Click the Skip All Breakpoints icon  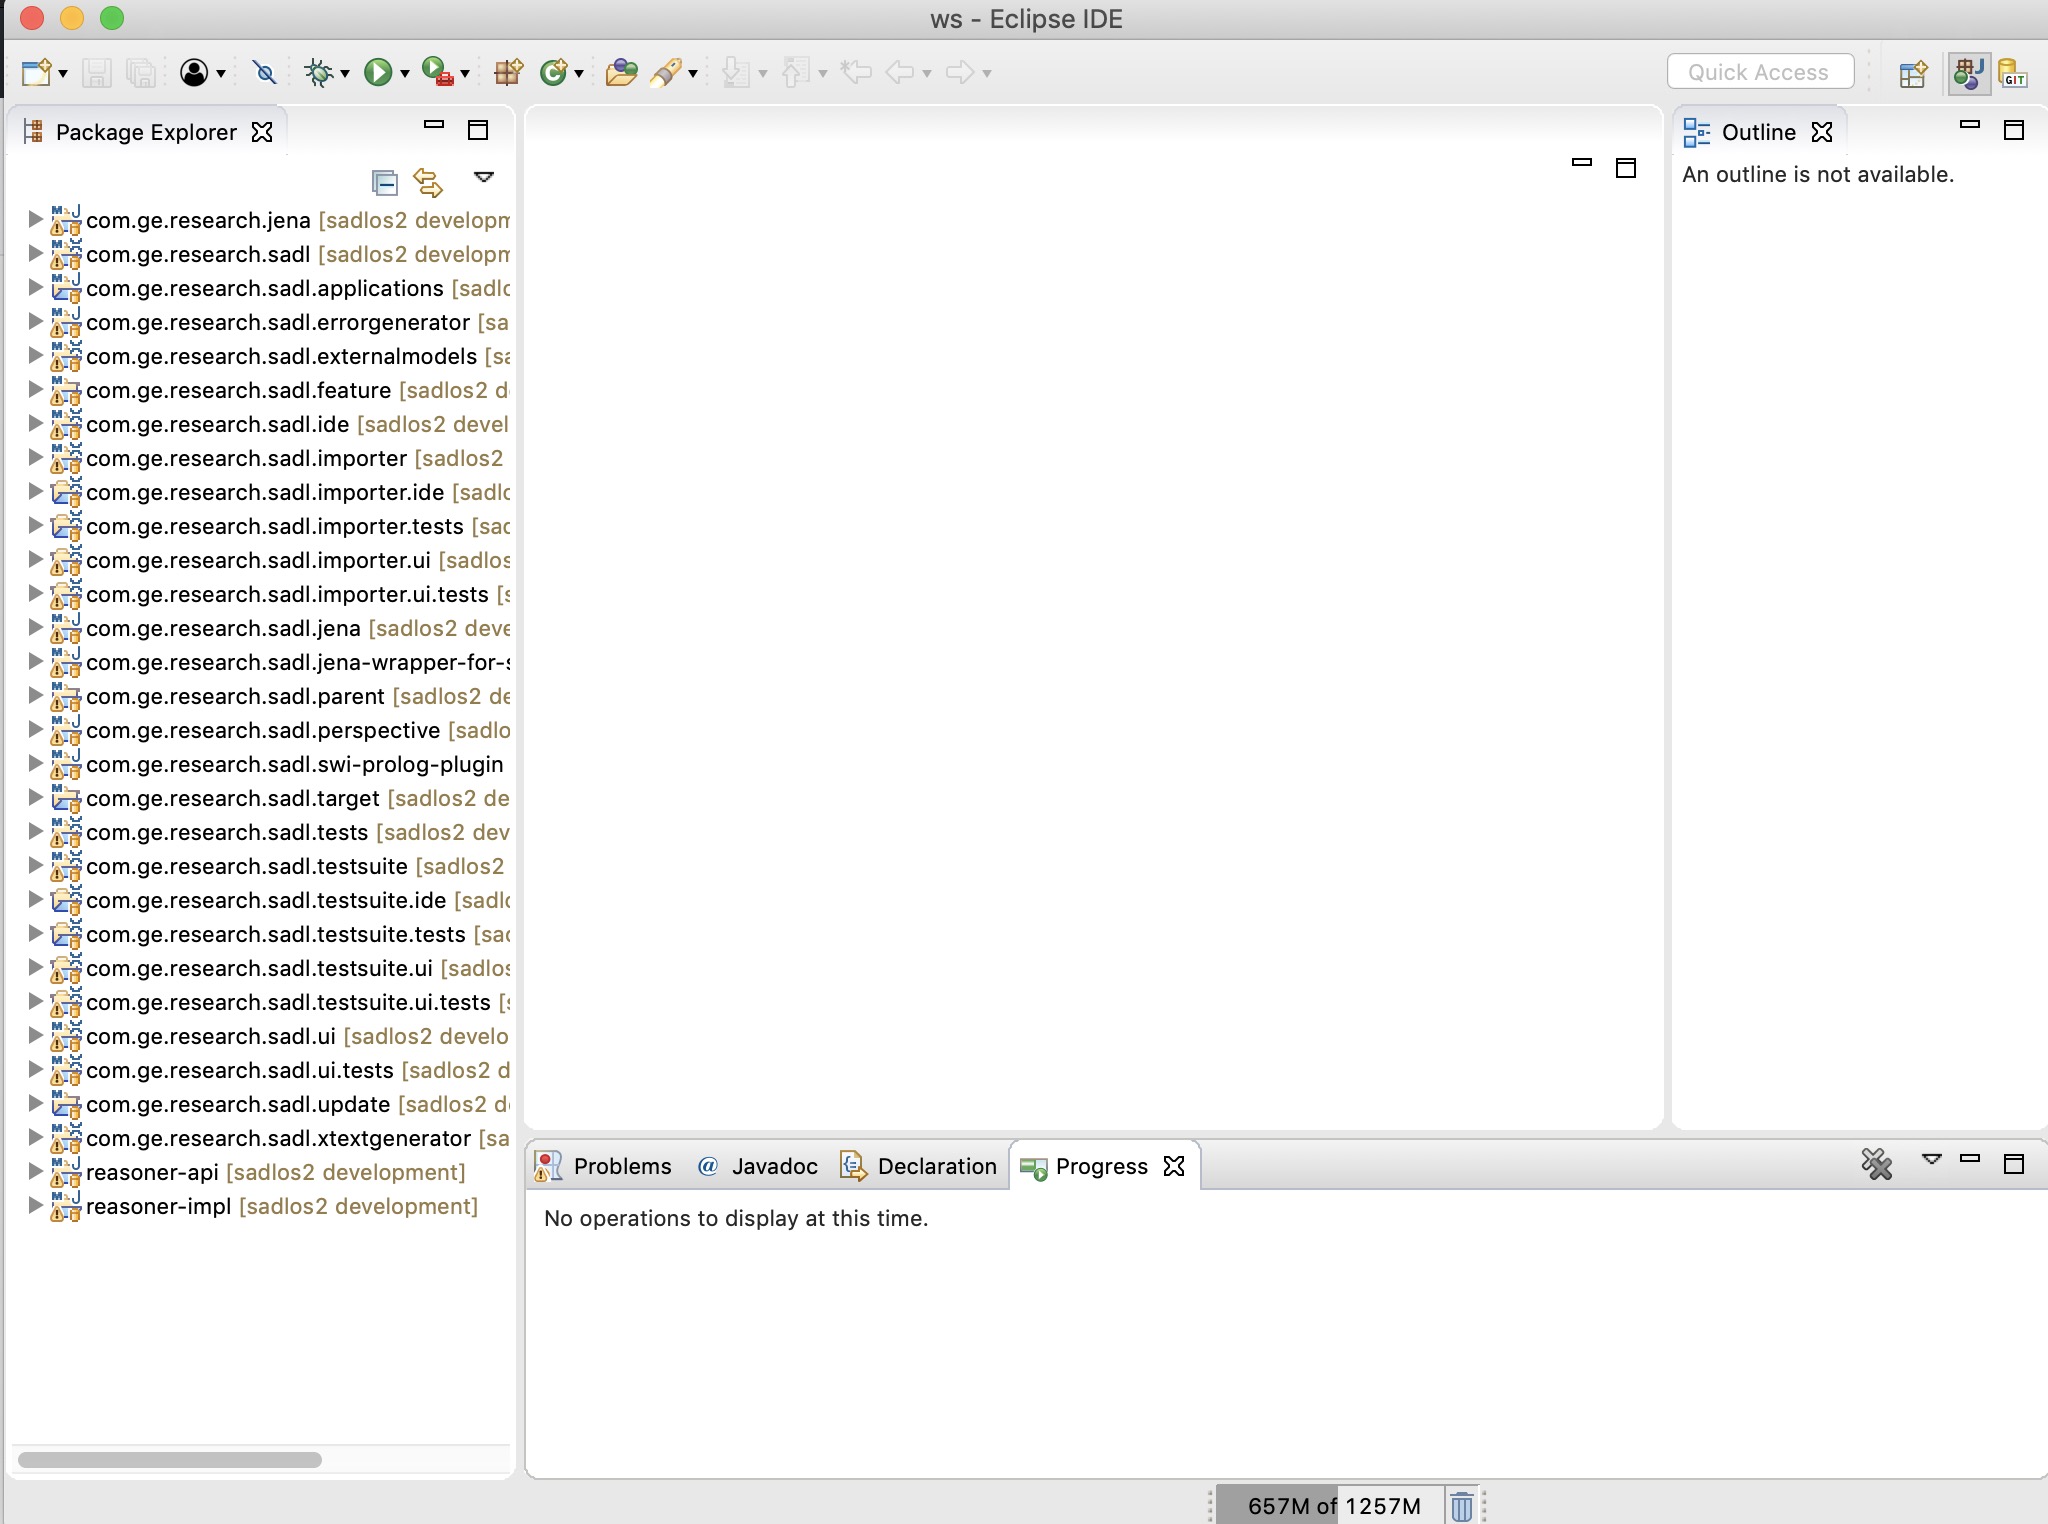click(x=264, y=72)
